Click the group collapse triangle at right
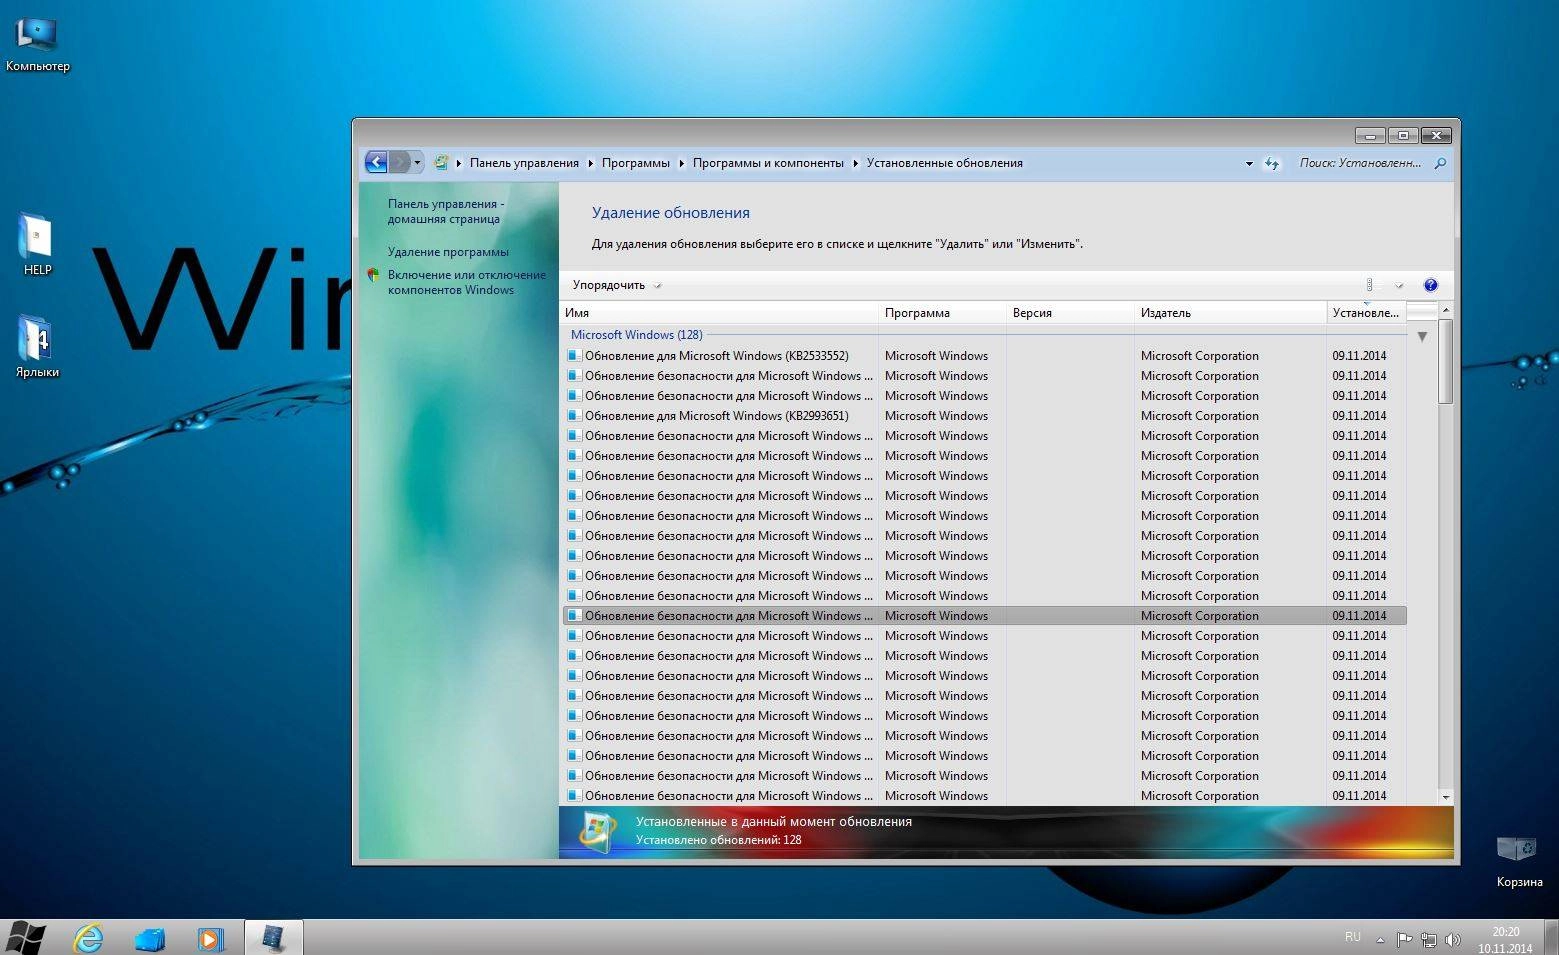 [x=1422, y=337]
